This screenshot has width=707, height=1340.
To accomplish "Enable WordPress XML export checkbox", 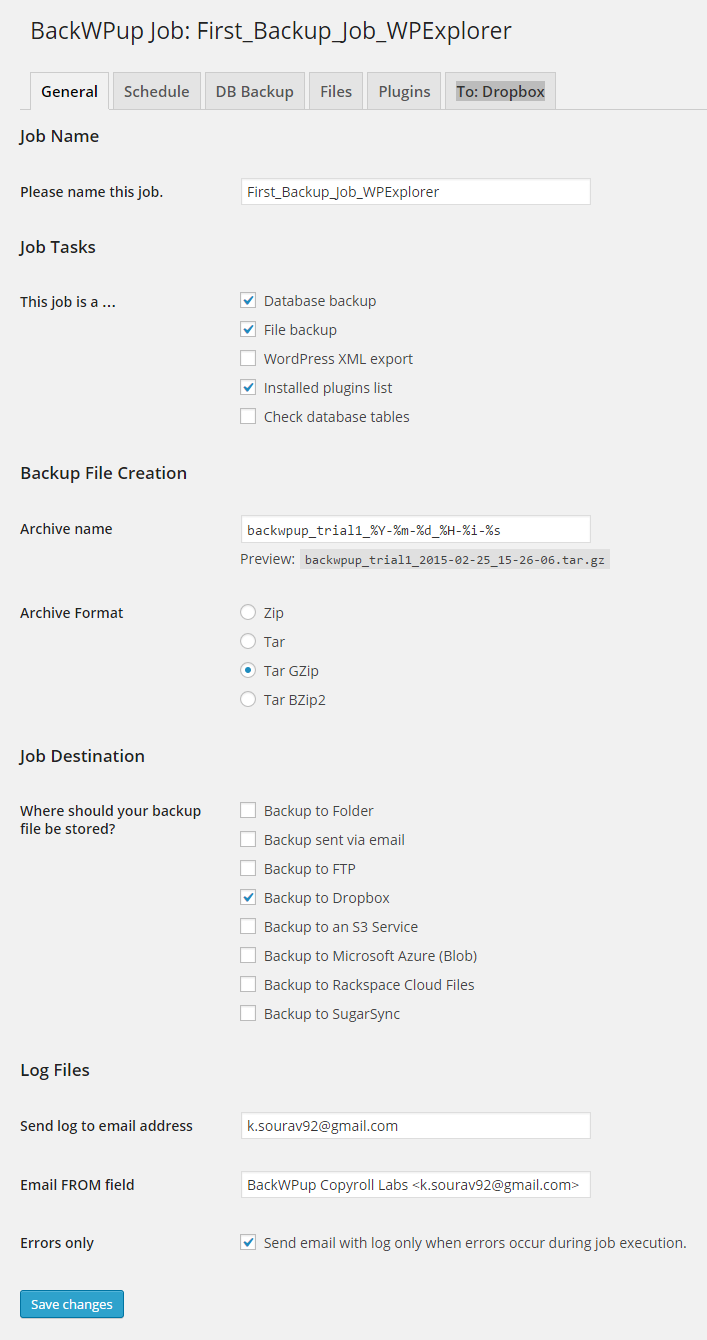I will (x=248, y=358).
